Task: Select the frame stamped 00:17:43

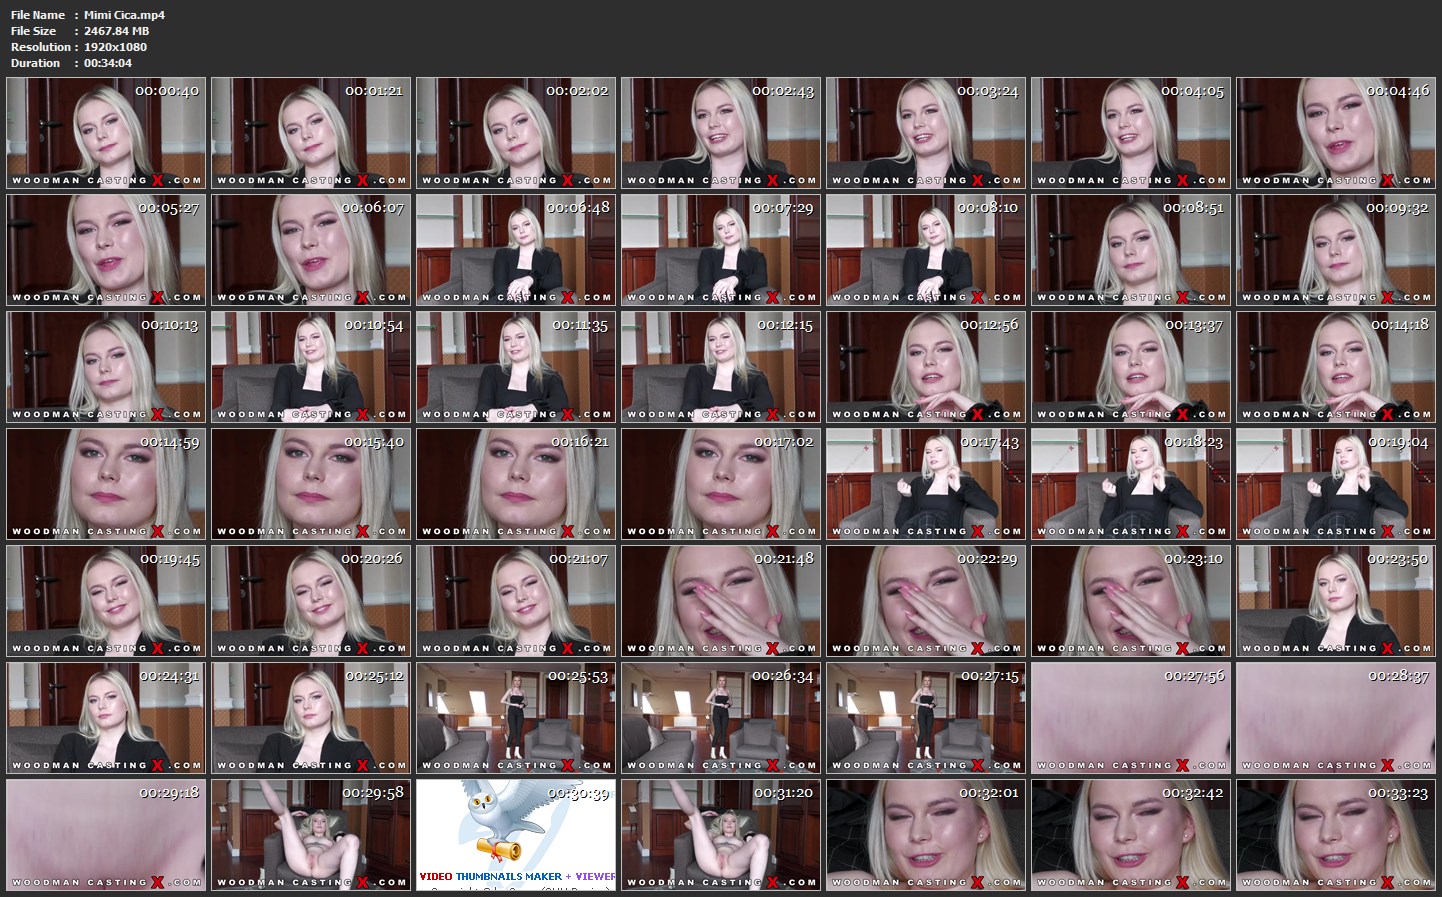Action: pyautogui.click(x=926, y=484)
